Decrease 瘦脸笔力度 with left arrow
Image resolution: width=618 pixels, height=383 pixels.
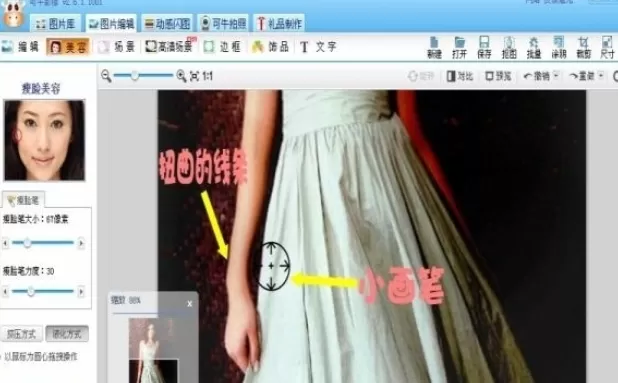point(5,292)
